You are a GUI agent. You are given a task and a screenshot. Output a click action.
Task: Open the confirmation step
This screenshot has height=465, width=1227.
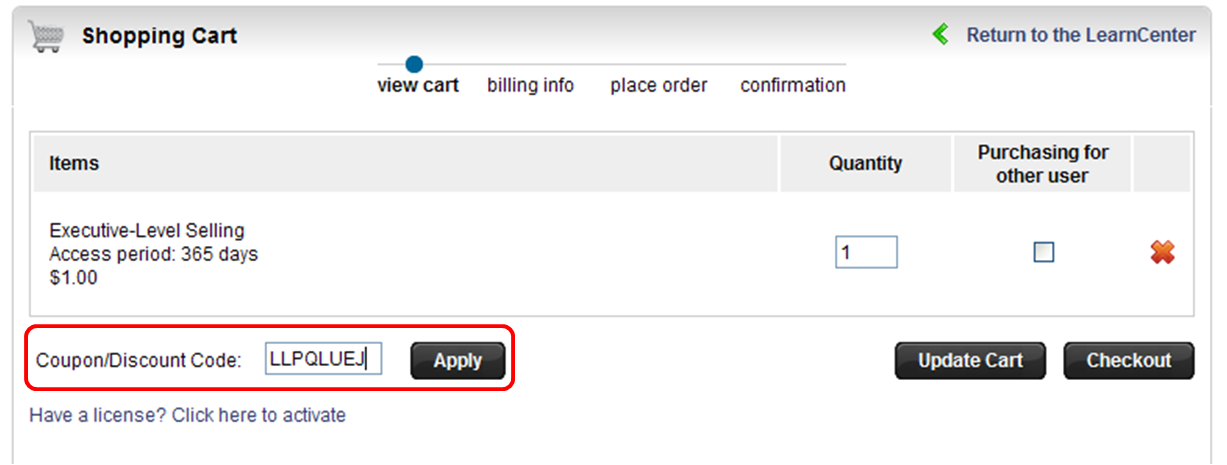pyautogui.click(x=793, y=86)
